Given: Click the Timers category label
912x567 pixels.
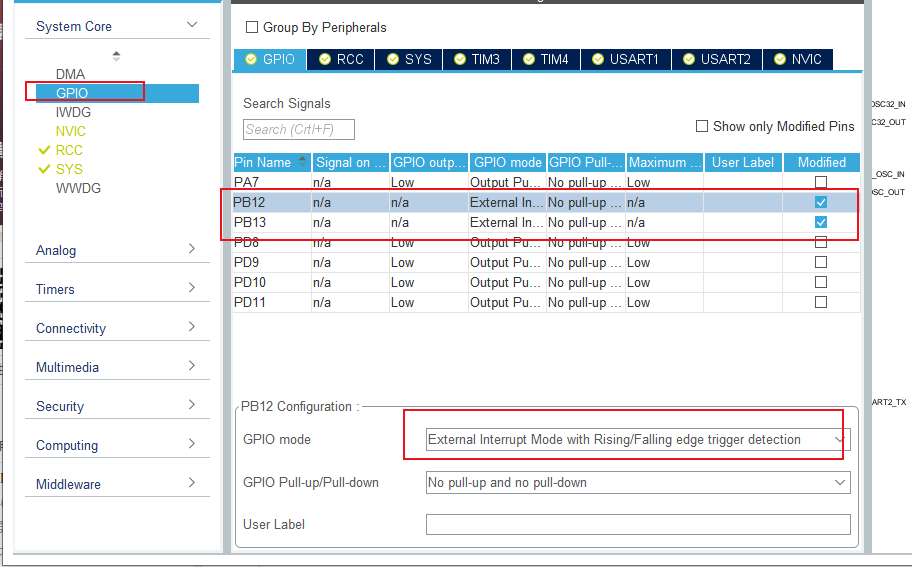Looking at the screenshot, I should click(x=55, y=289).
